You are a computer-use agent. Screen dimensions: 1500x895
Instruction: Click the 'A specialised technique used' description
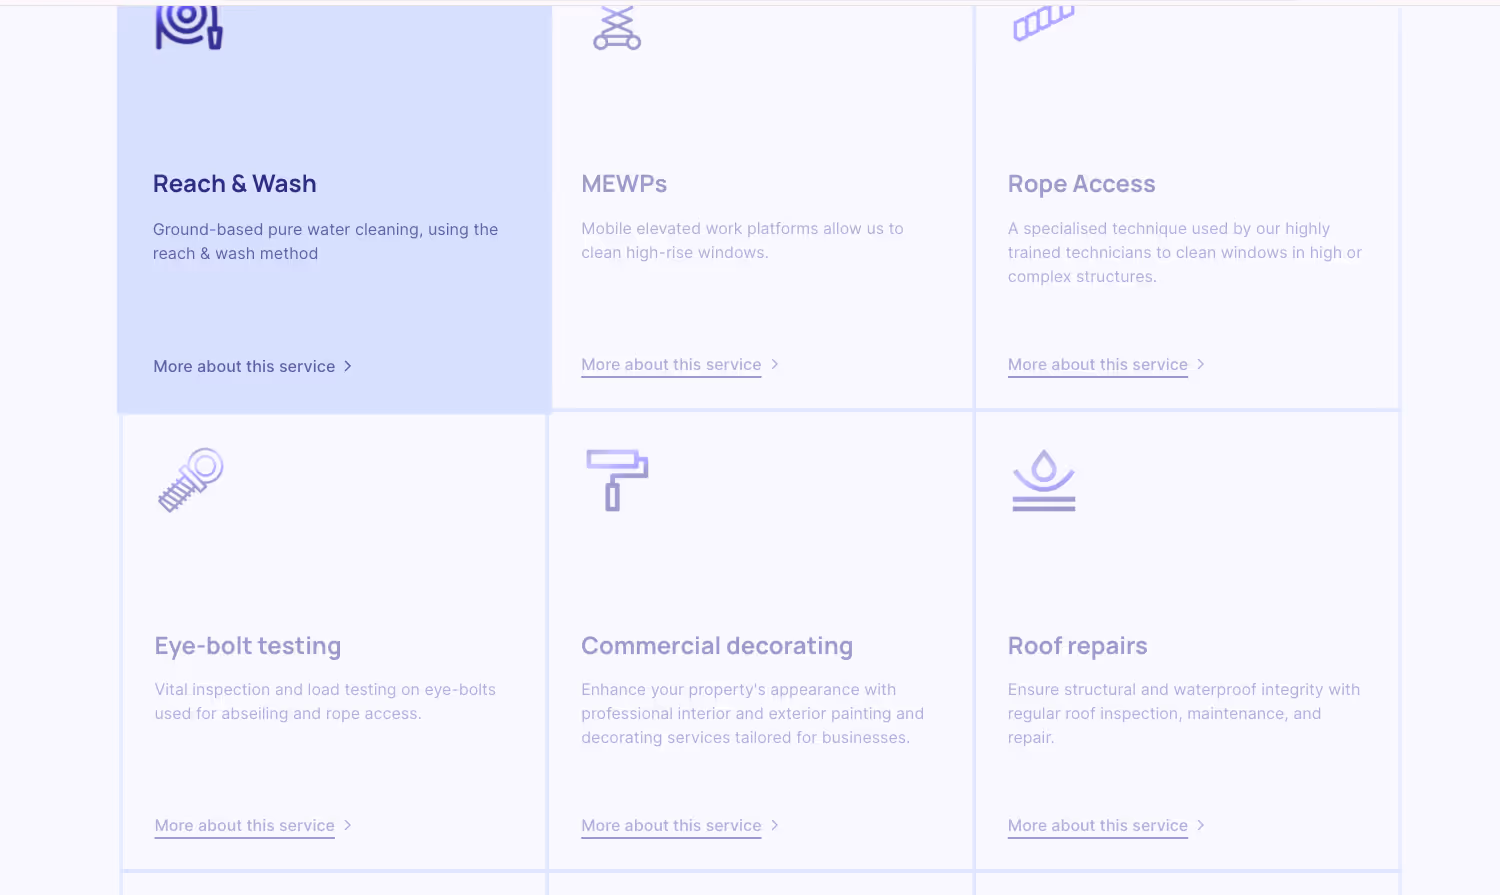click(1185, 252)
